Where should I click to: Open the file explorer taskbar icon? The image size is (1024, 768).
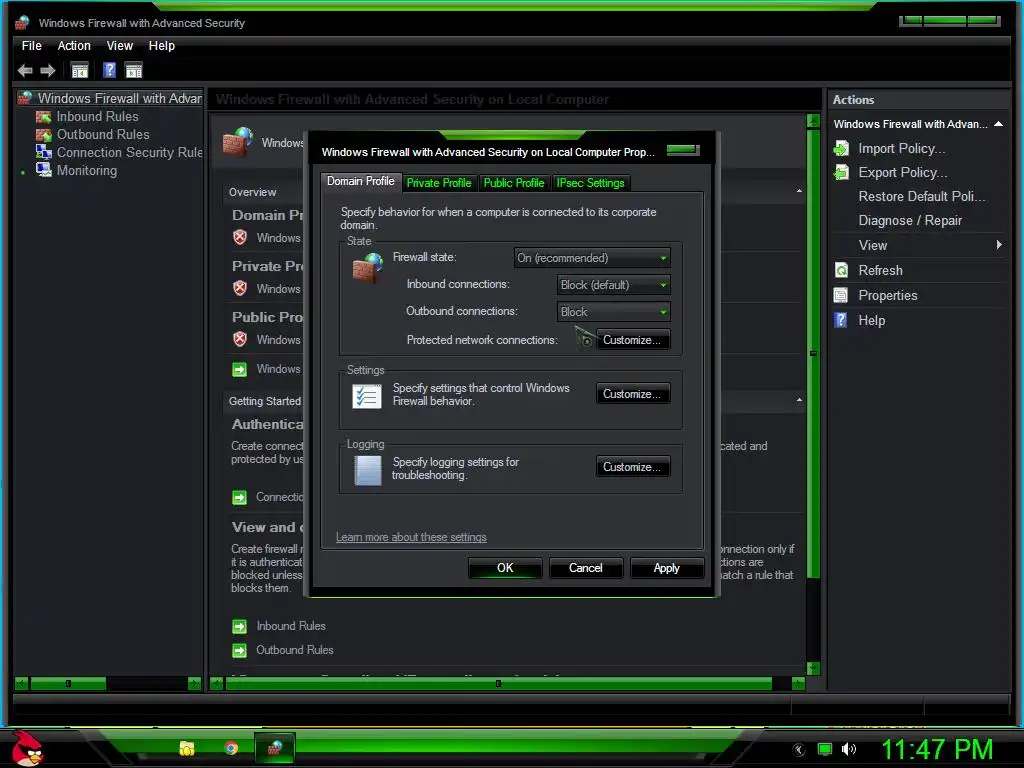click(187, 748)
